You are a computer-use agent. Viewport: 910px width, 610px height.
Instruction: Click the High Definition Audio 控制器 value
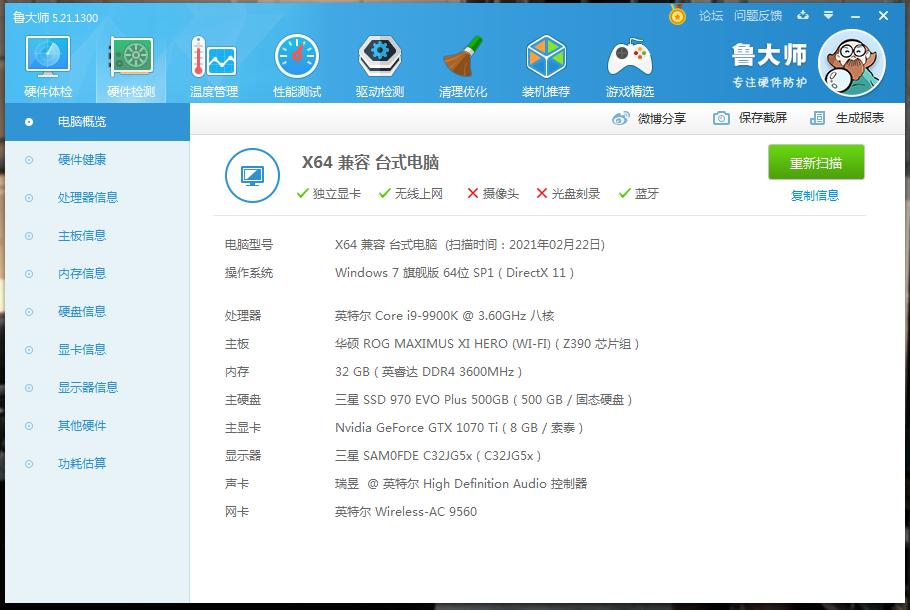tap(461, 483)
